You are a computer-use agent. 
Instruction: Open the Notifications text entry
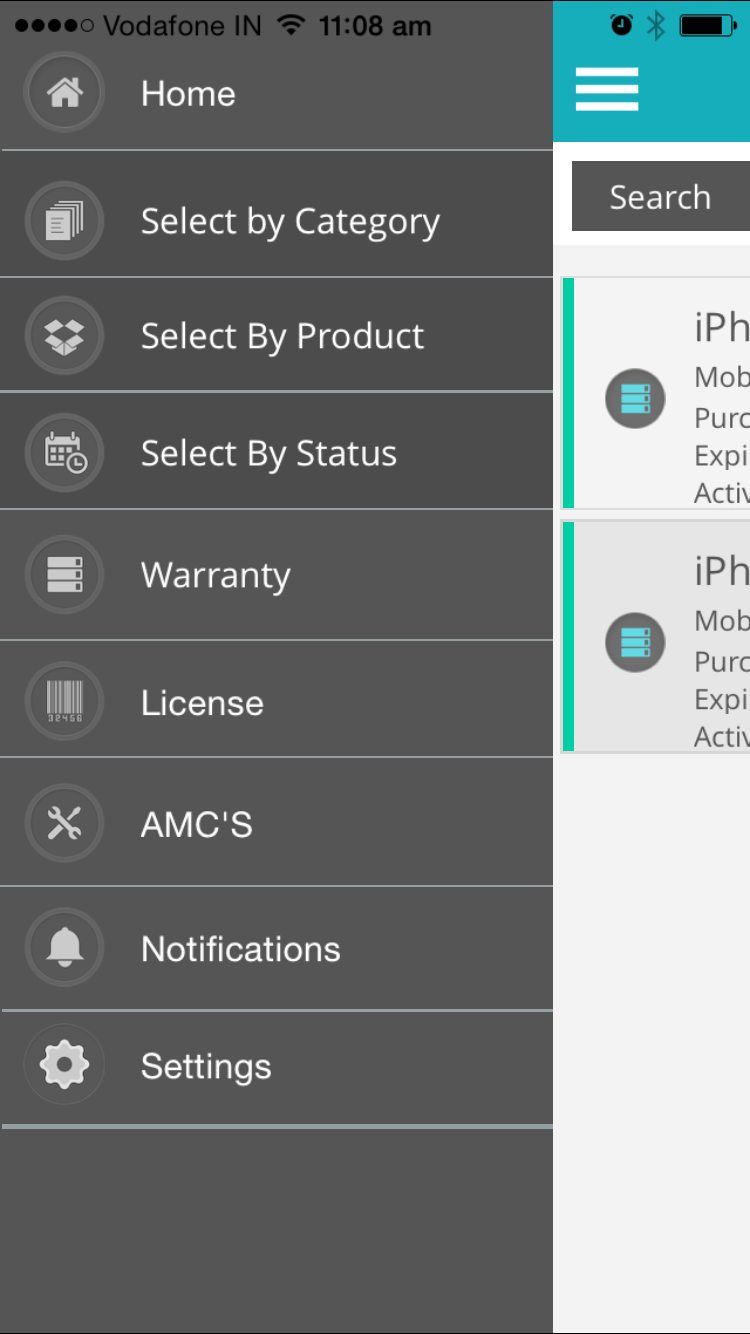point(241,949)
